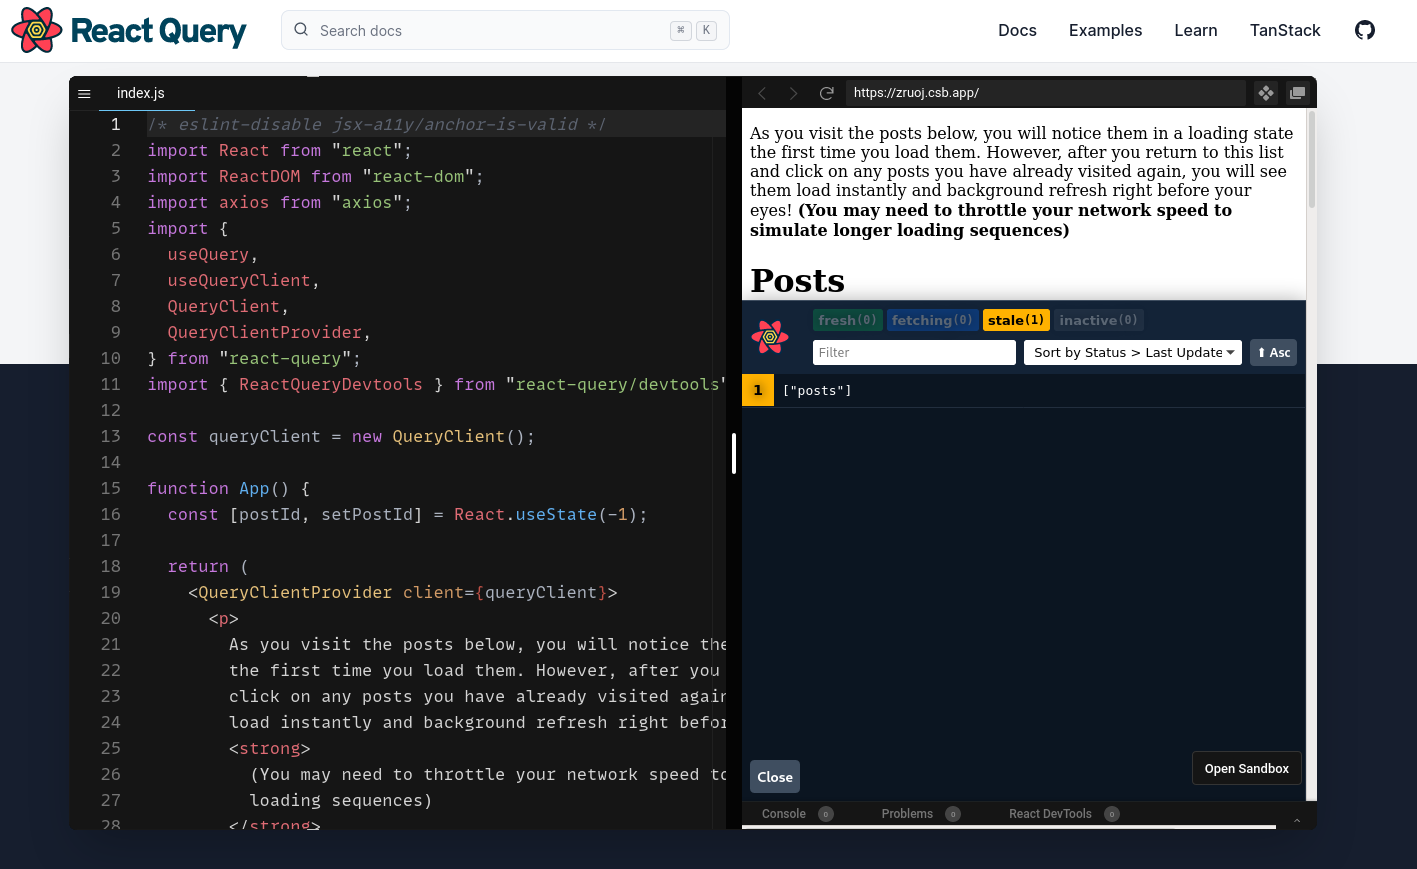Toggle the fresh queries status filter
1417x869 pixels.
coord(847,320)
